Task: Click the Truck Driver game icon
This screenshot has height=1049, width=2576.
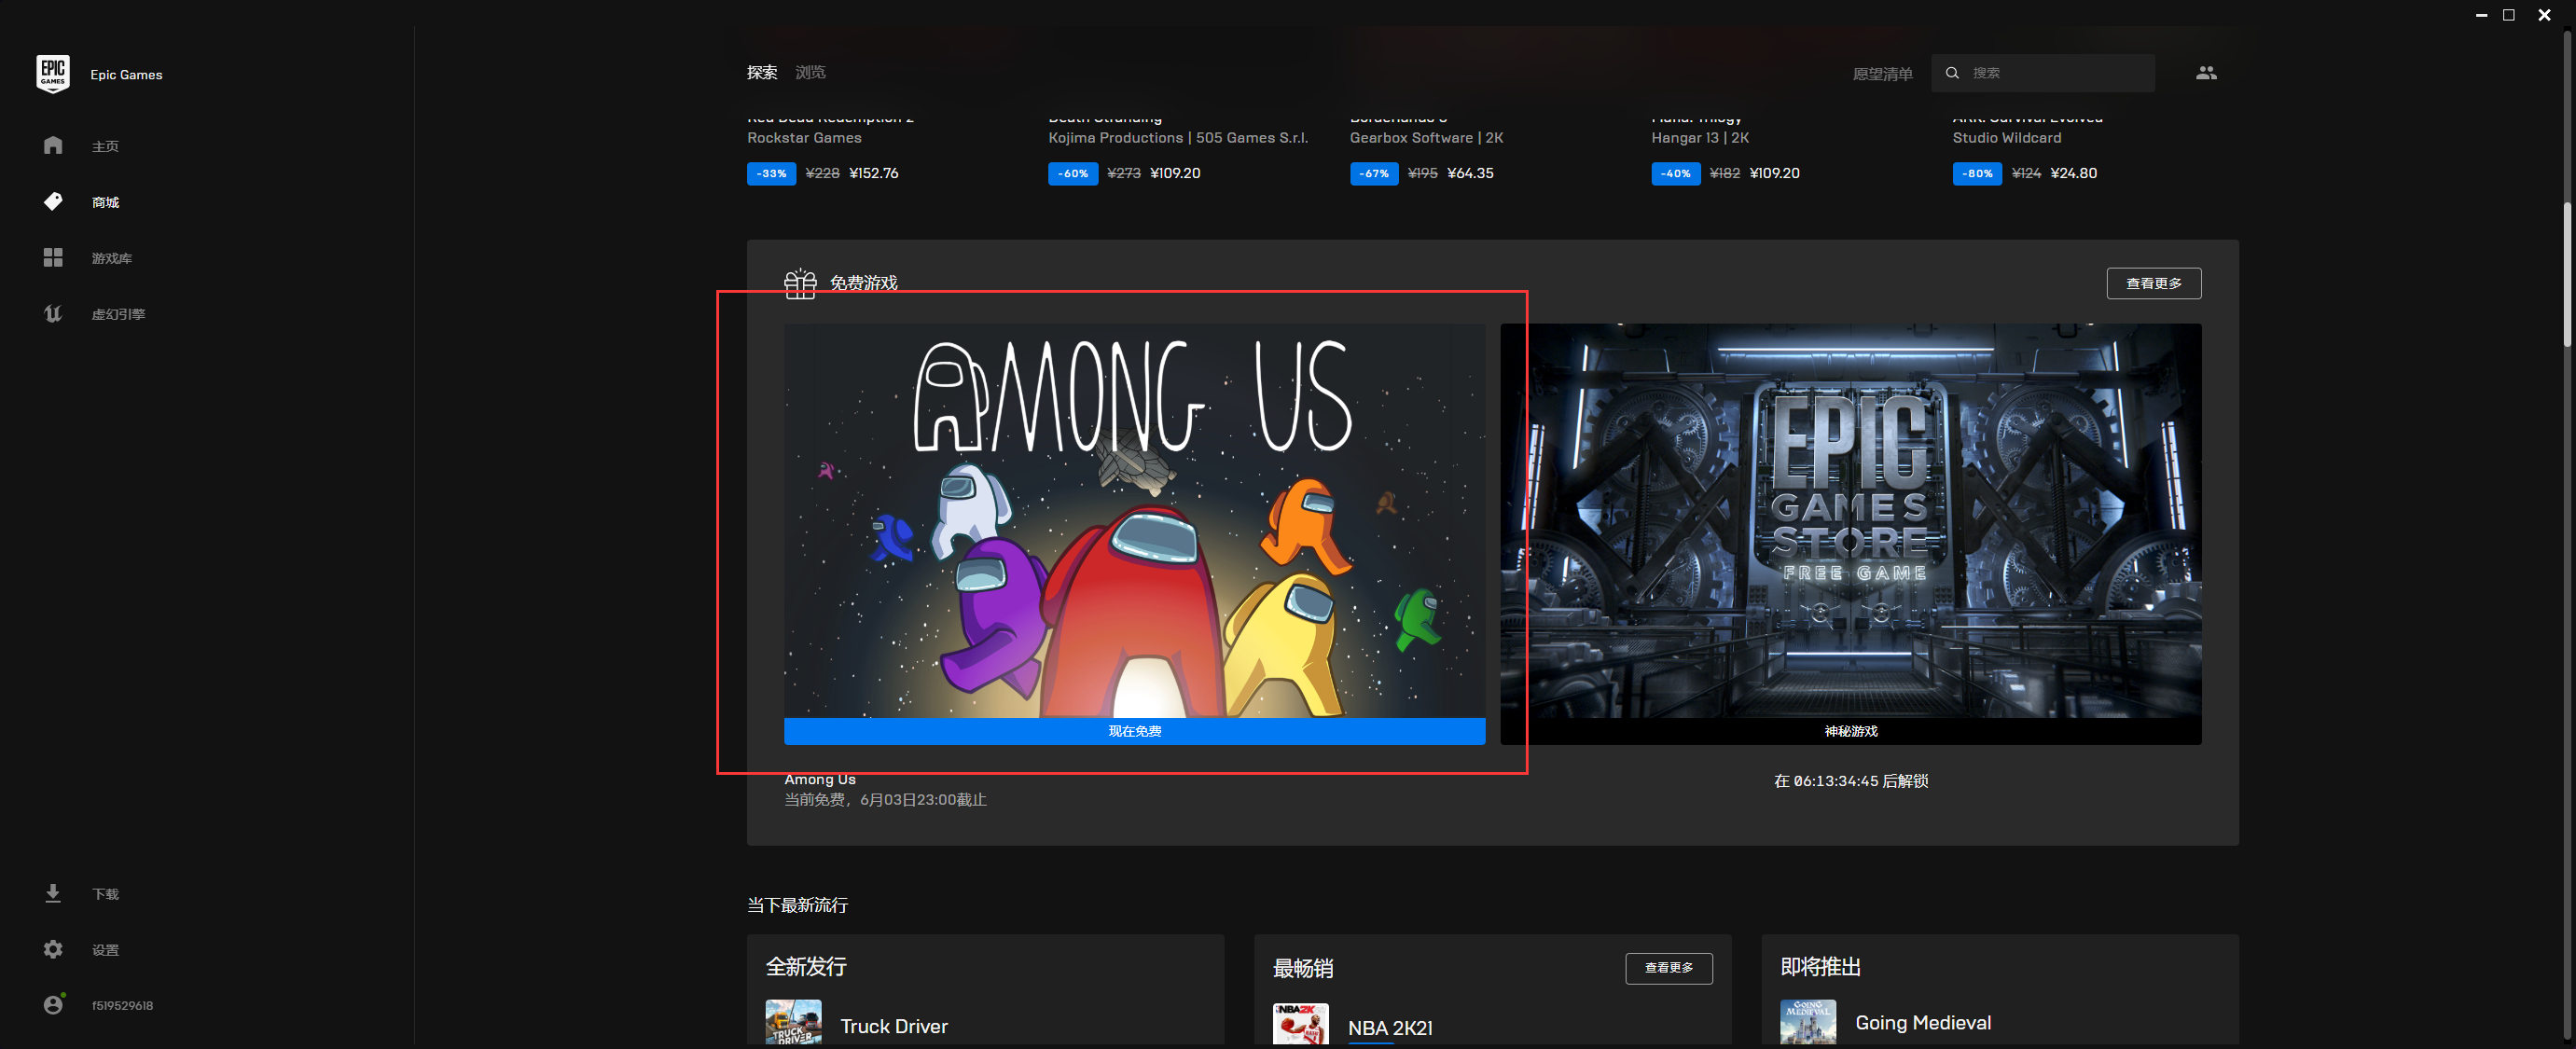Action: (793, 1024)
